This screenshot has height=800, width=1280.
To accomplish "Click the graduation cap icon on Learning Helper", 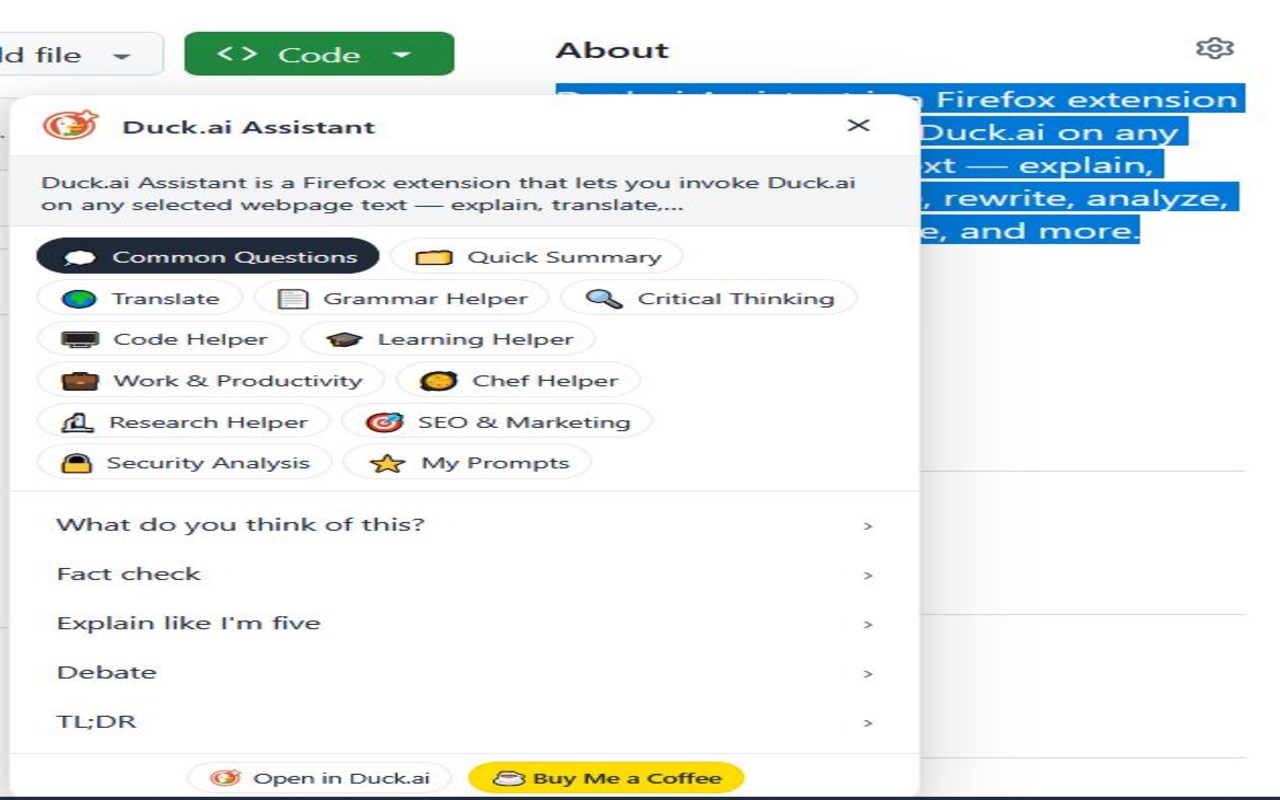I will (x=344, y=340).
